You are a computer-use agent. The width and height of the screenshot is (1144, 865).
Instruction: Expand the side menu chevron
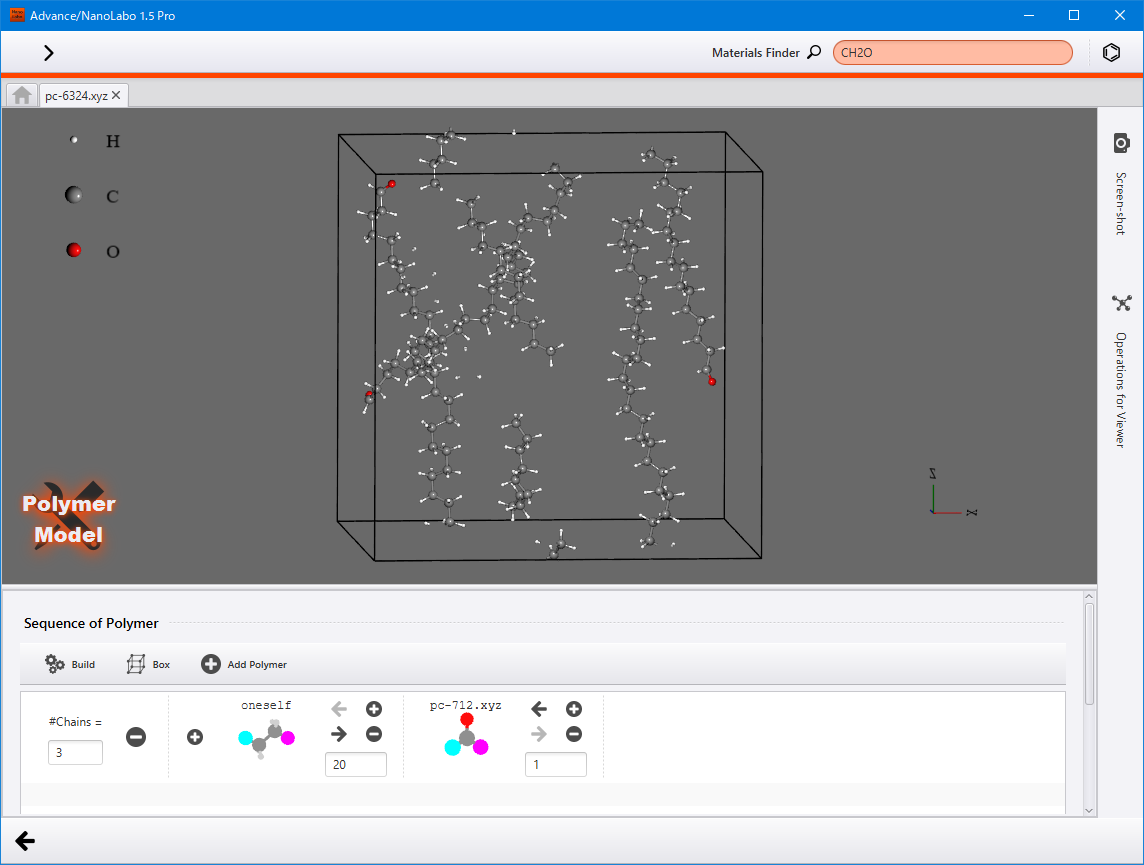[x=48, y=53]
